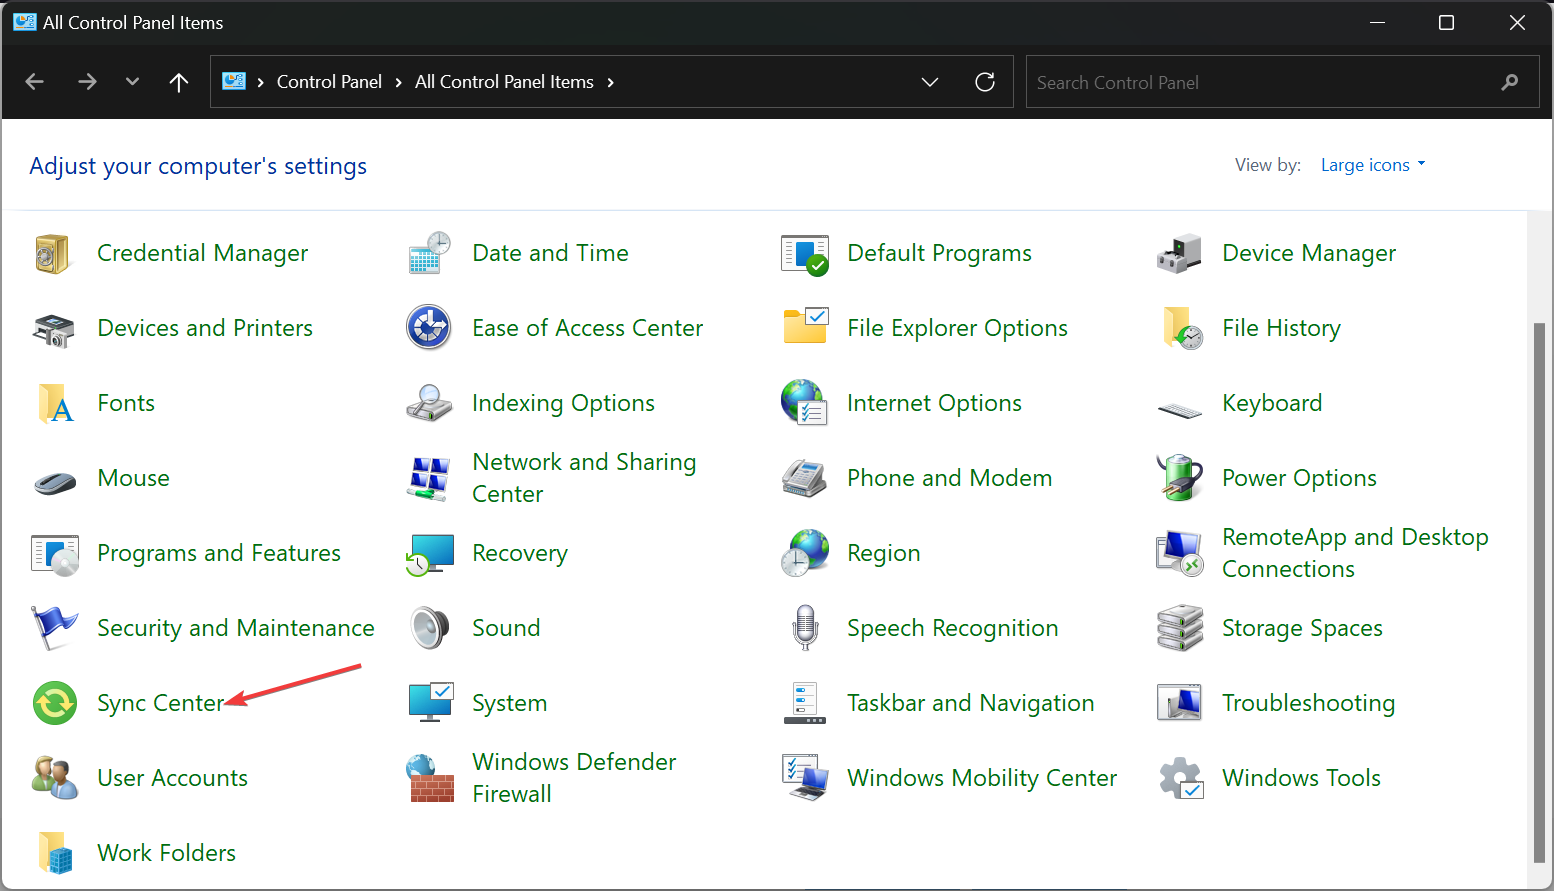
Task: Open the Windows Mobility Center link
Action: [x=982, y=778]
